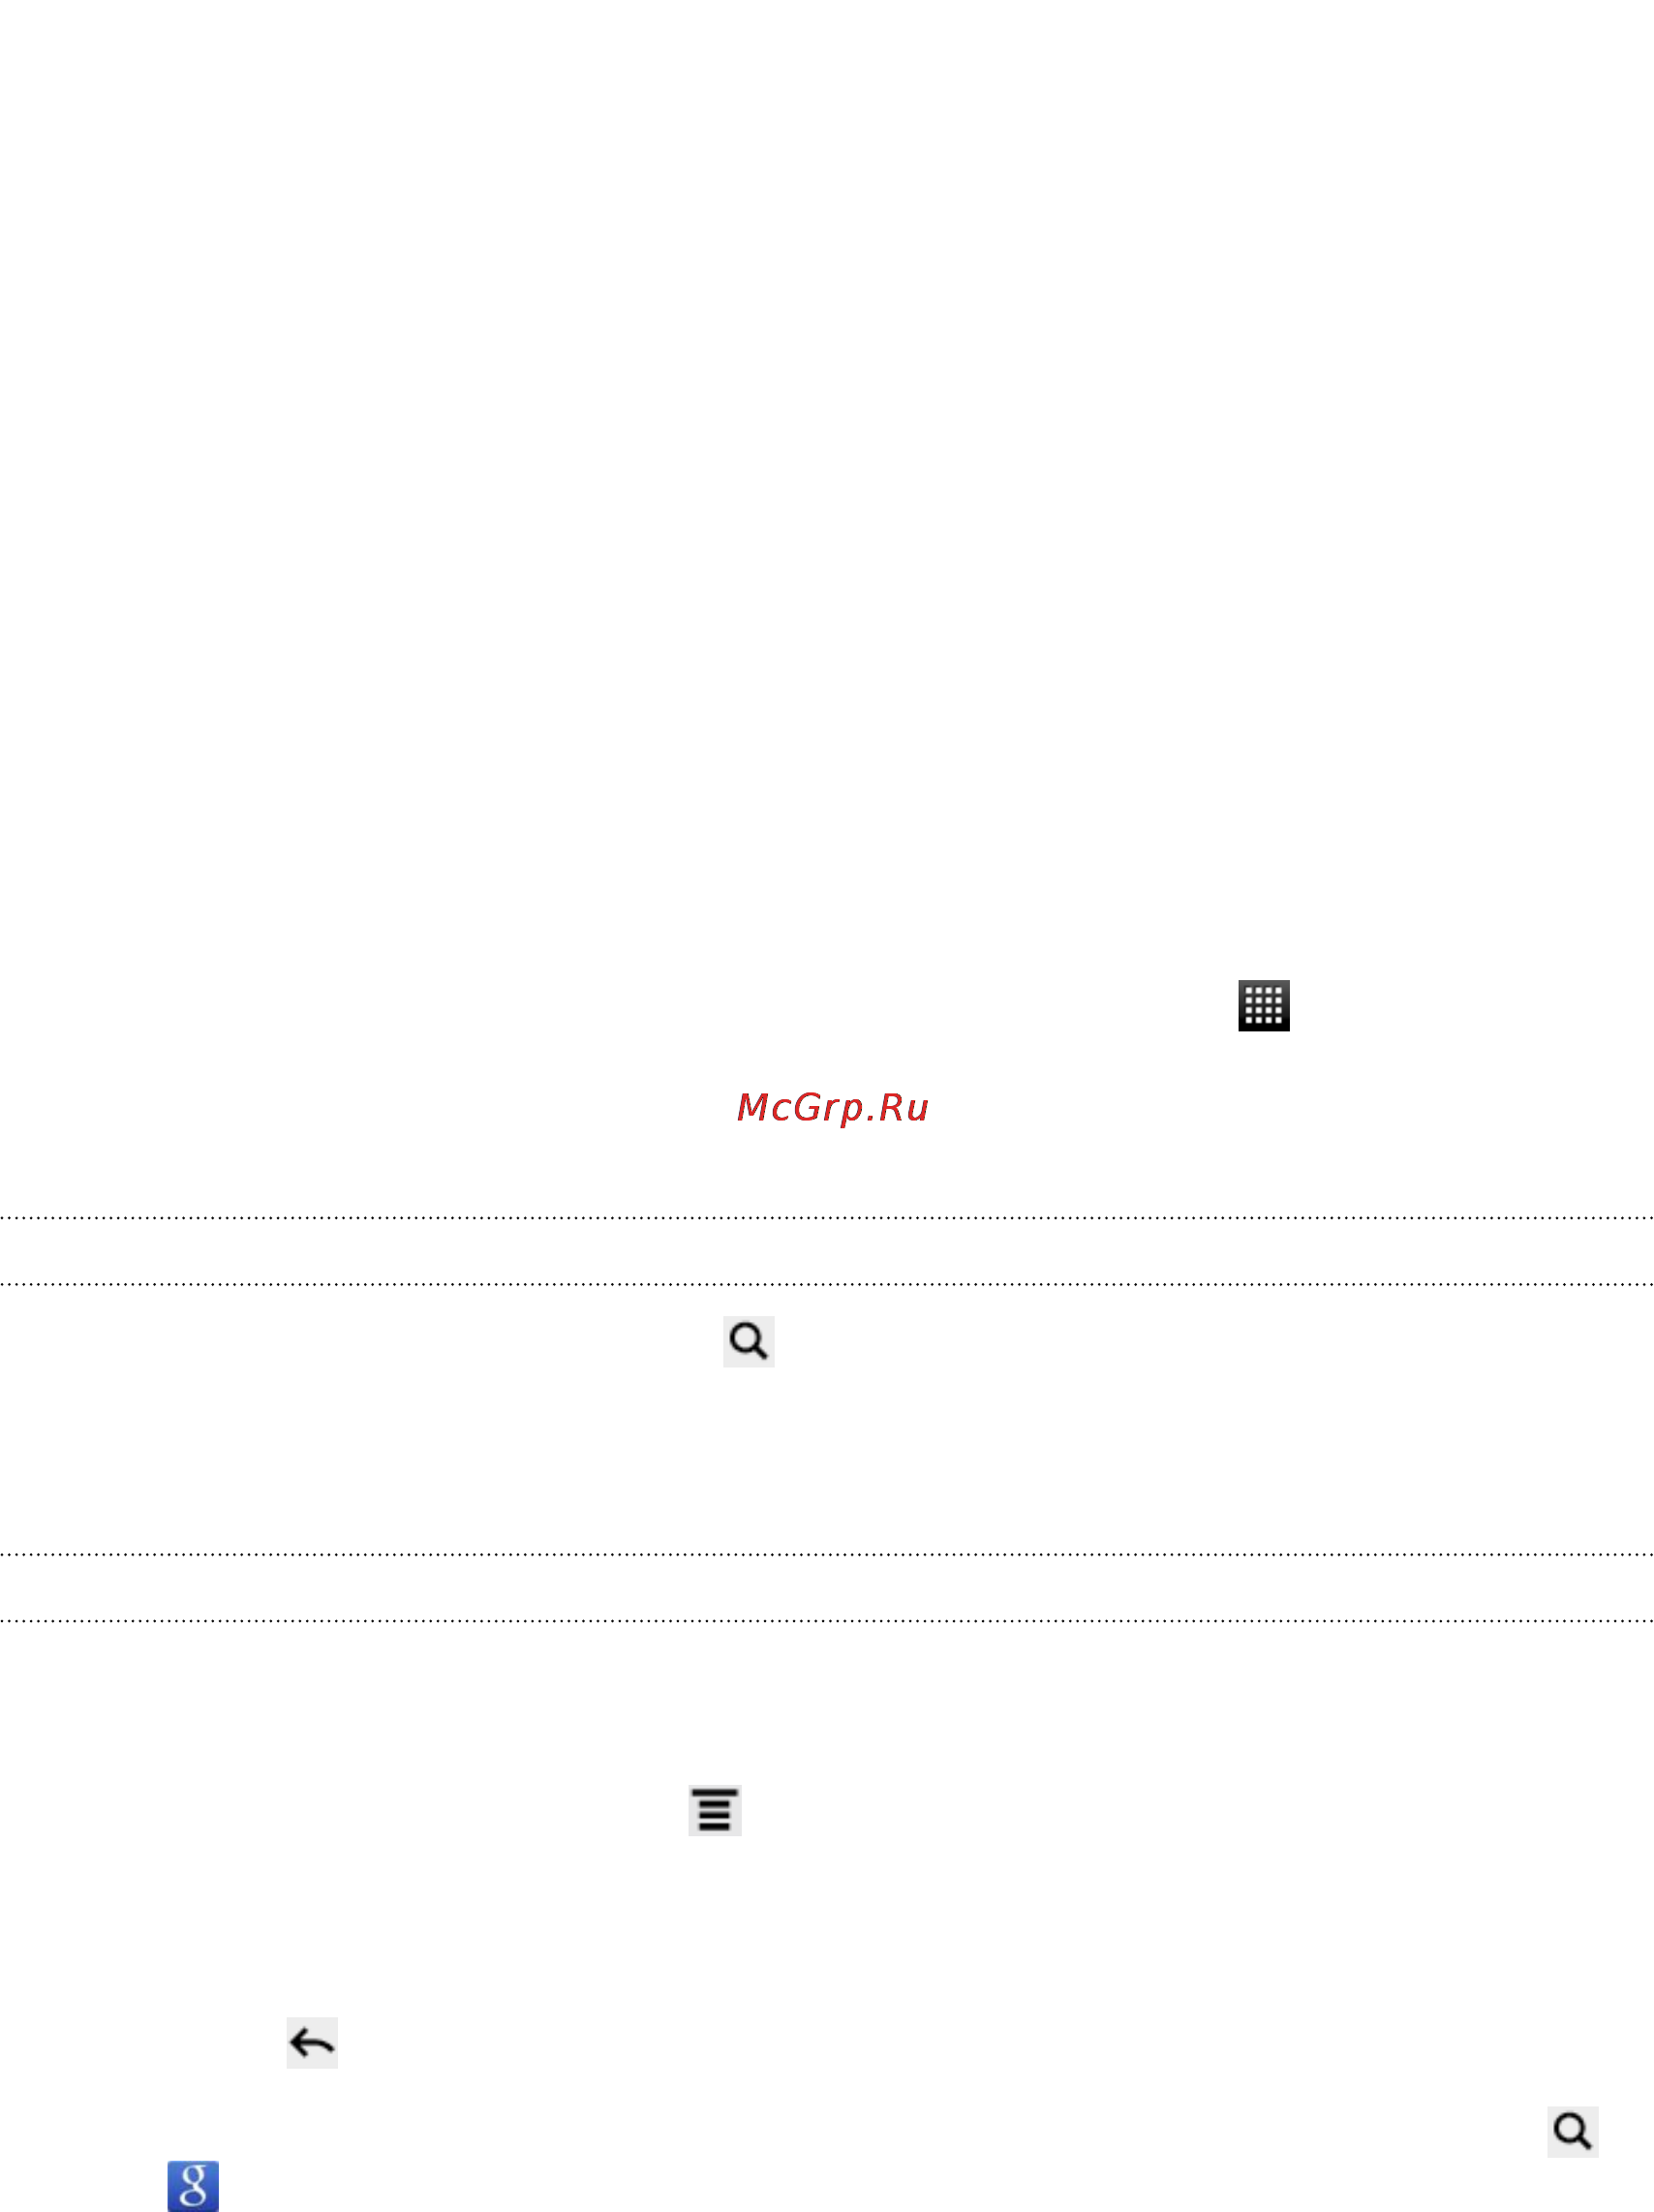Open options with the menu lines icon
Image resolution: width=1654 pixels, height=2212 pixels.
point(714,1810)
